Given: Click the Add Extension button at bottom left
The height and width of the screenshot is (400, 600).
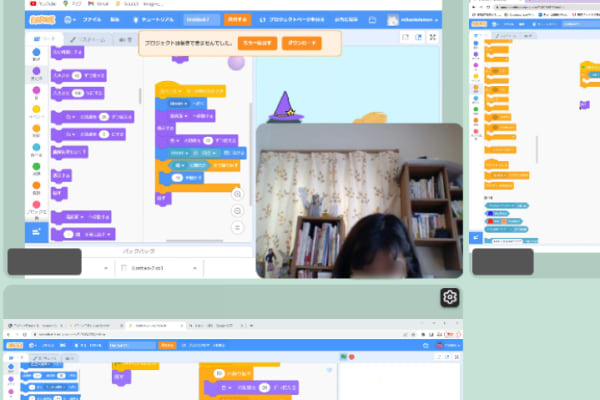Looking at the screenshot, I should coord(37,232).
